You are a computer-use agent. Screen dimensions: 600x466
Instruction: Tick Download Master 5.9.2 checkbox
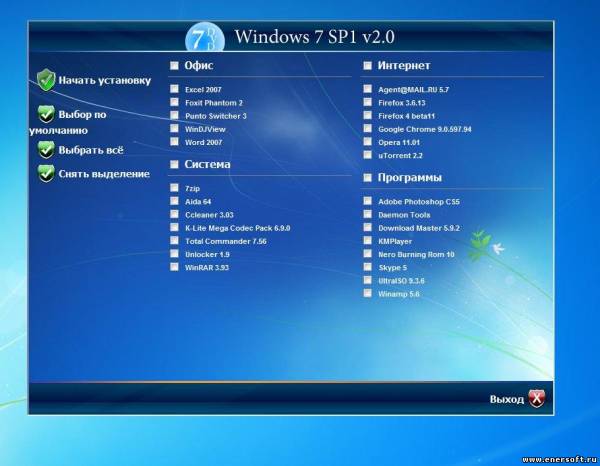(x=367, y=227)
